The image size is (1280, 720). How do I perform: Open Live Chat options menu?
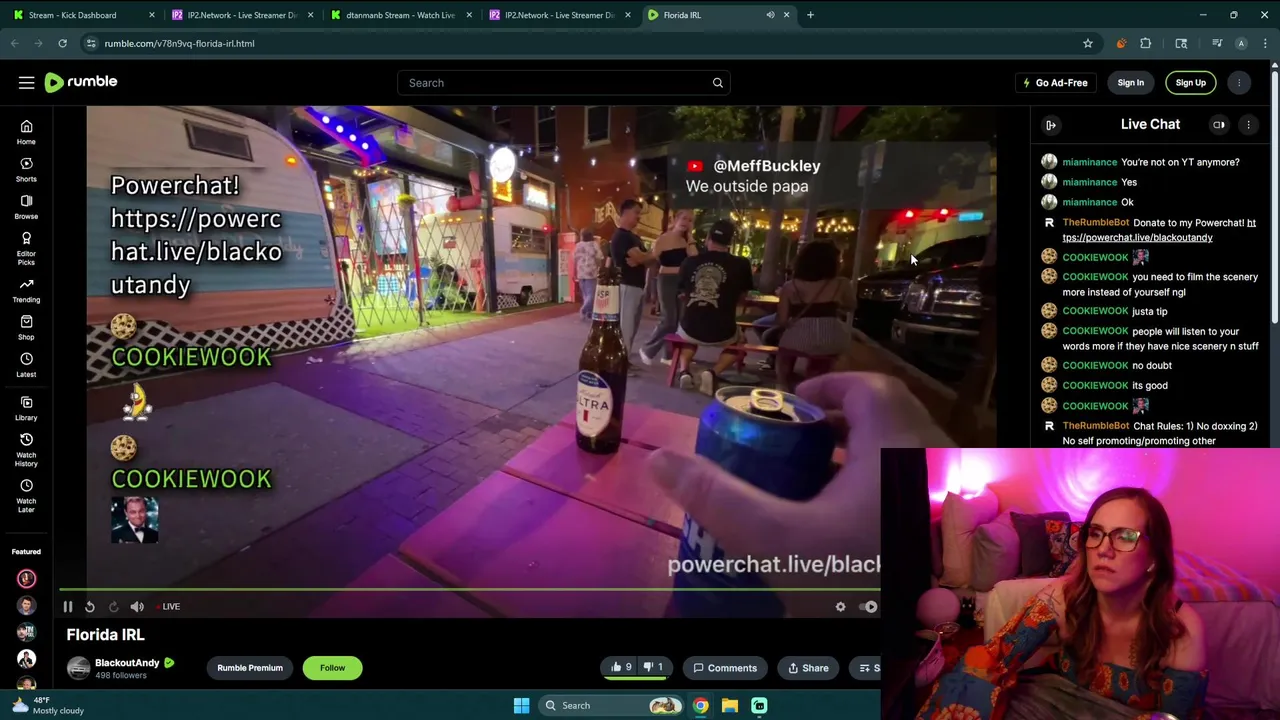click(x=1248, y=125)
